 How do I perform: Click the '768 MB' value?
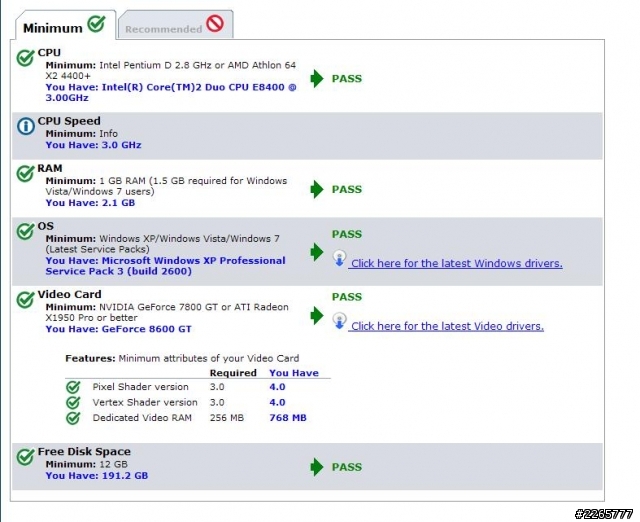point(288,418)
